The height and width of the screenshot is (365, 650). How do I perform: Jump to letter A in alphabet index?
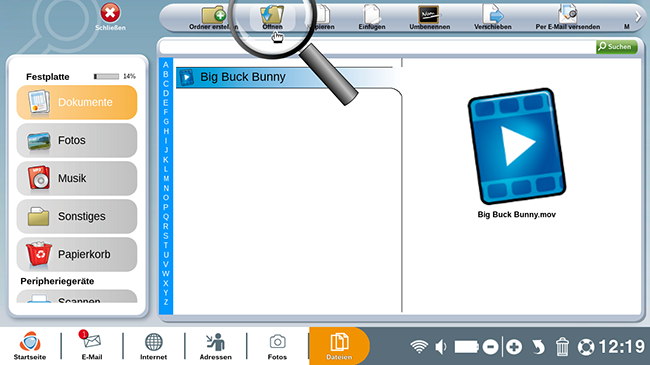click(x=166, y=65)
